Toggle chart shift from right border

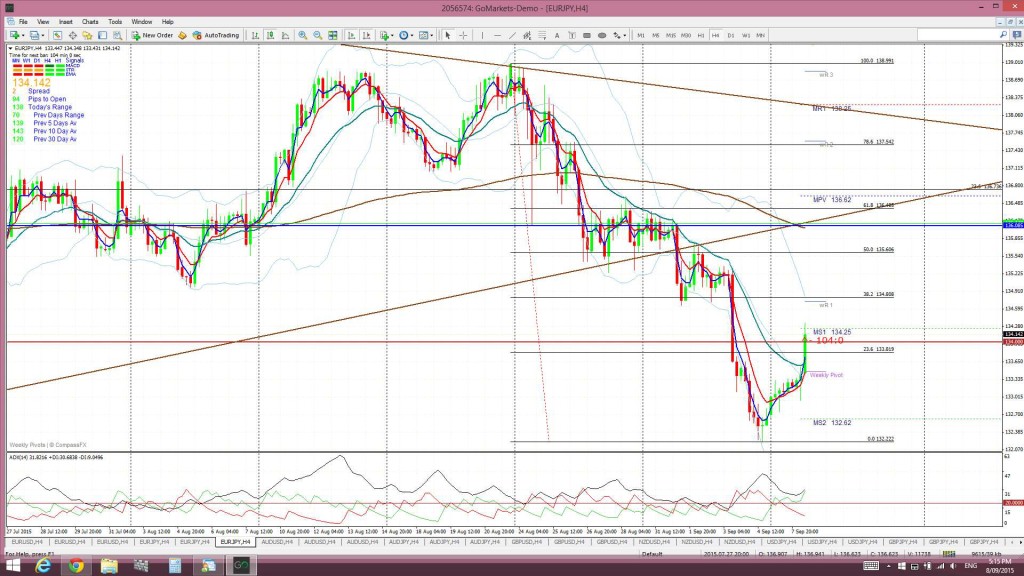366,35
